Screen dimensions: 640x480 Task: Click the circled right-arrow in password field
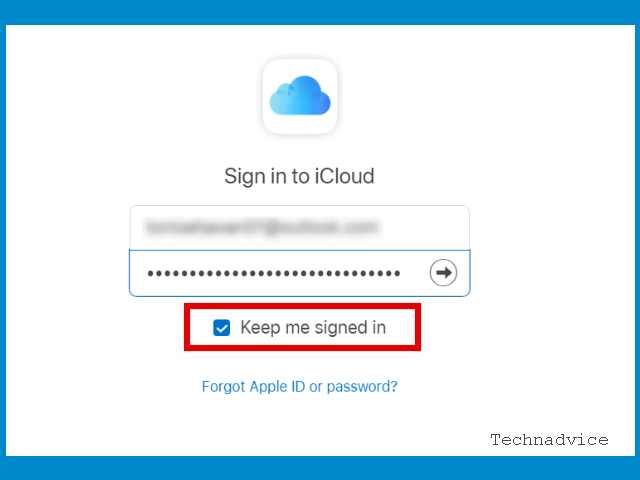coord(443,272)
